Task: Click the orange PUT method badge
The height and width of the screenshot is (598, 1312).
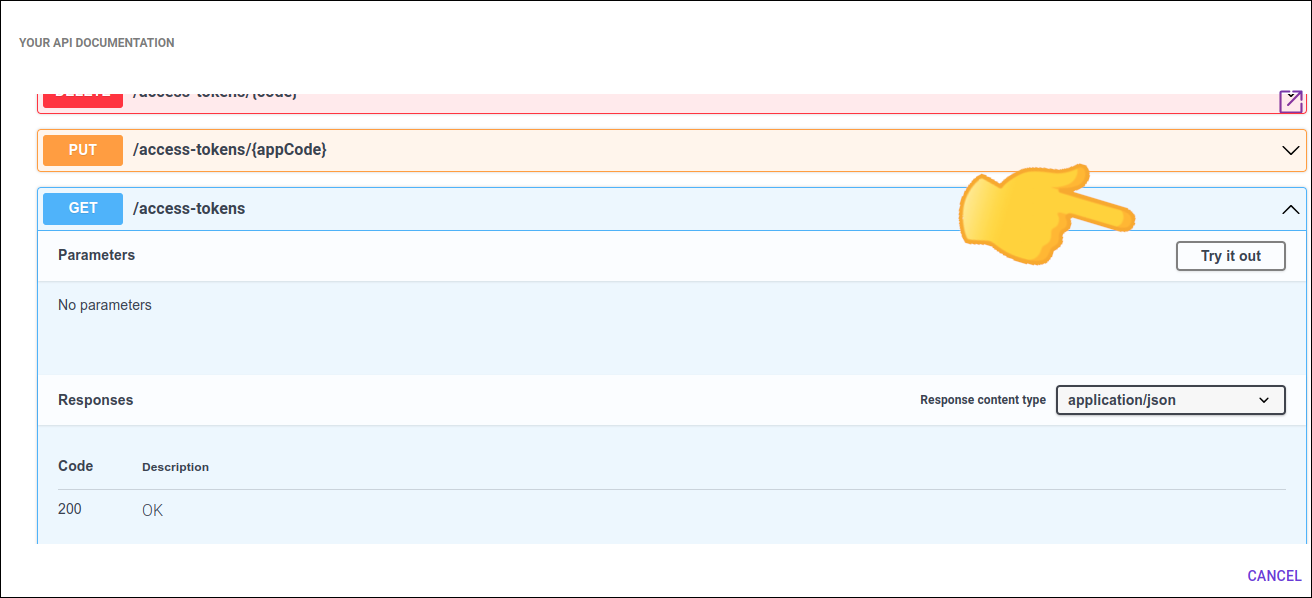Action: [83, 150]
